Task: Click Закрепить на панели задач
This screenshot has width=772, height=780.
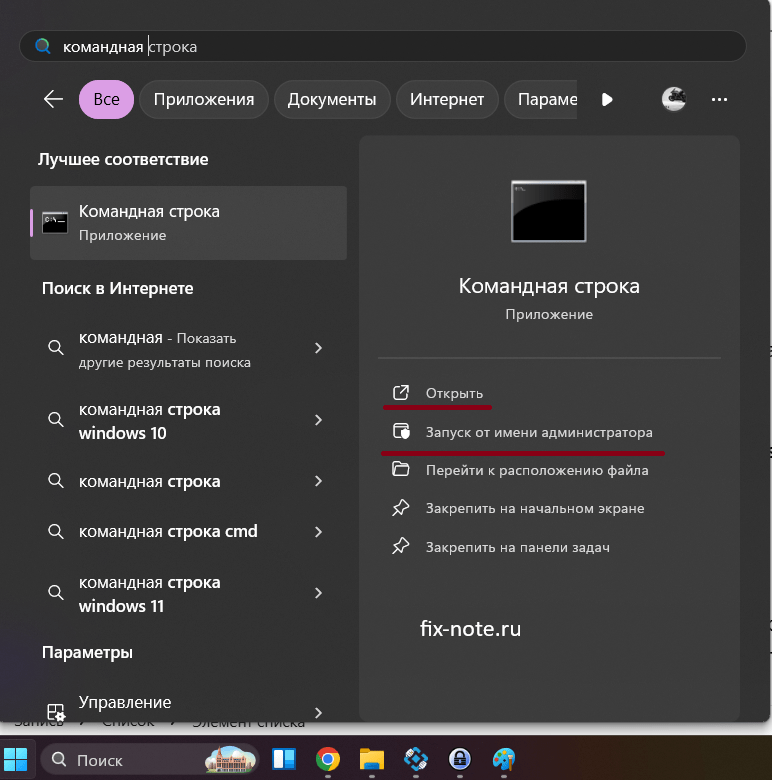Action: click(x=518, y=547)
